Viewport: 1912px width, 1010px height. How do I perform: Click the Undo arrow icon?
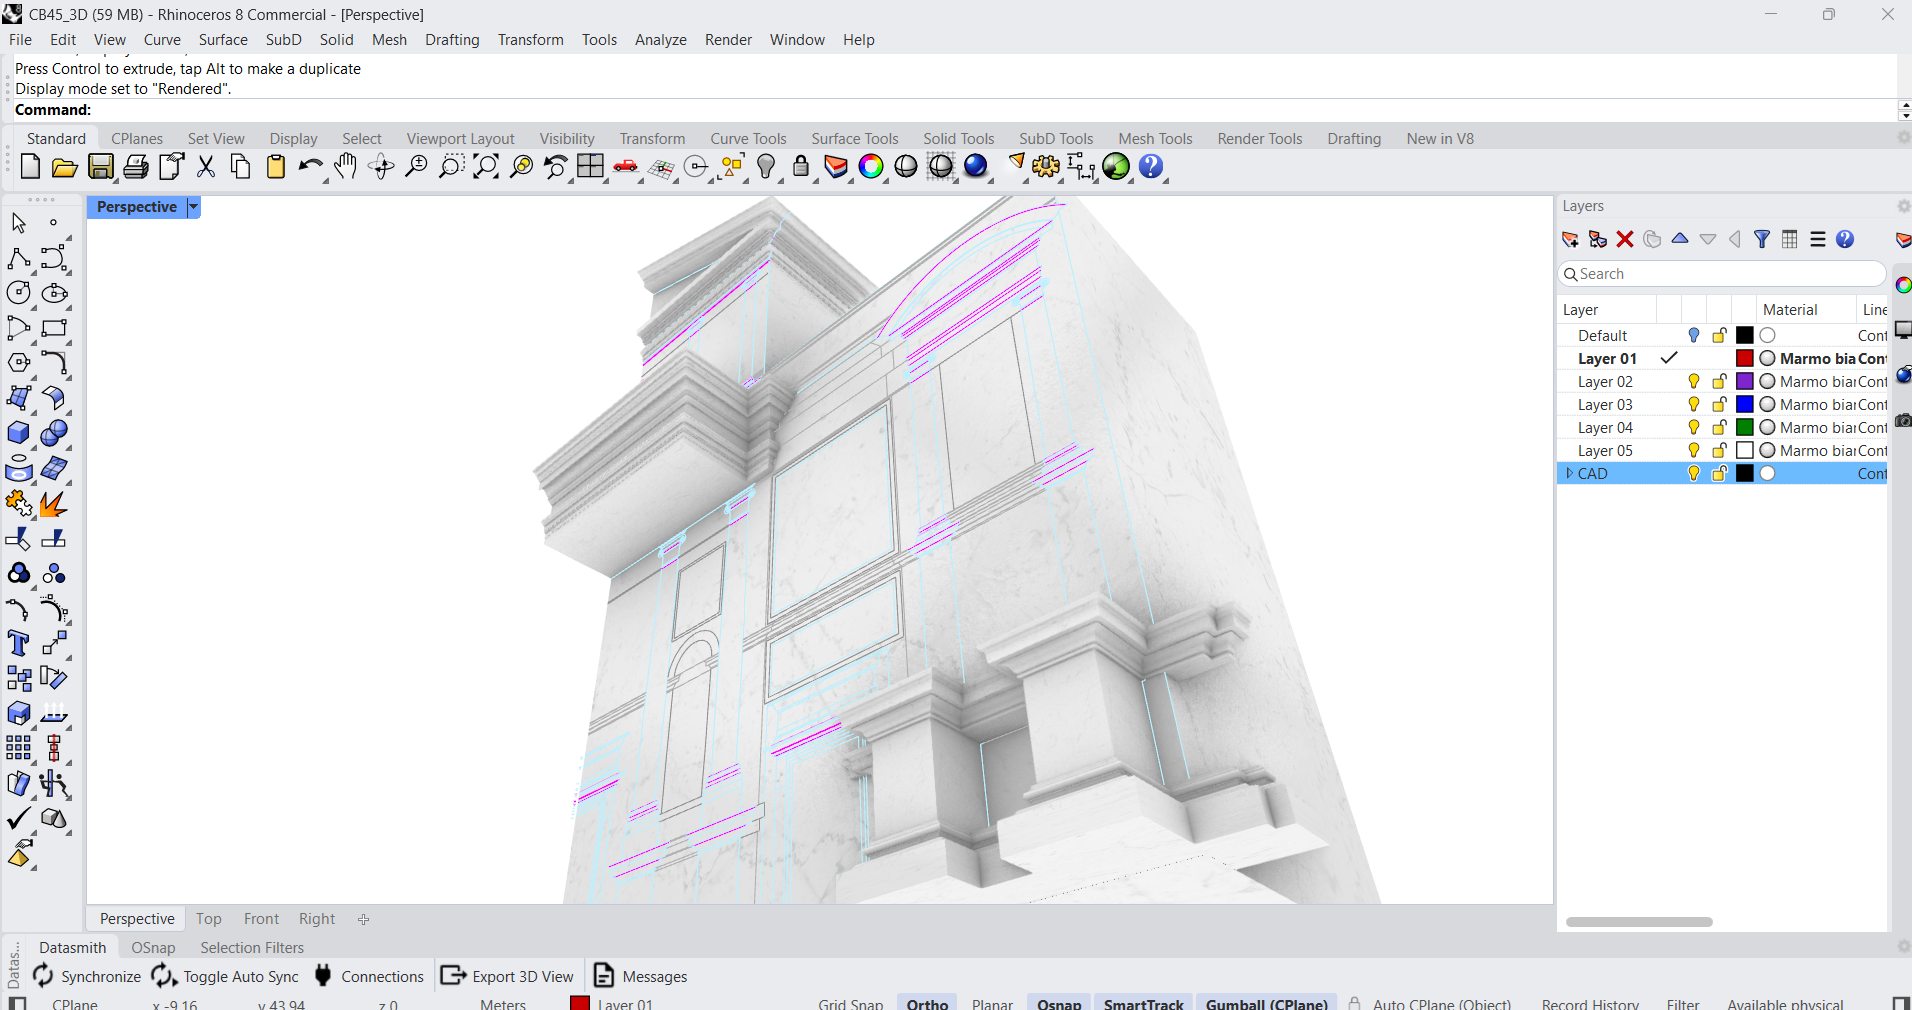pyautogui.click(x=310, y=167)
